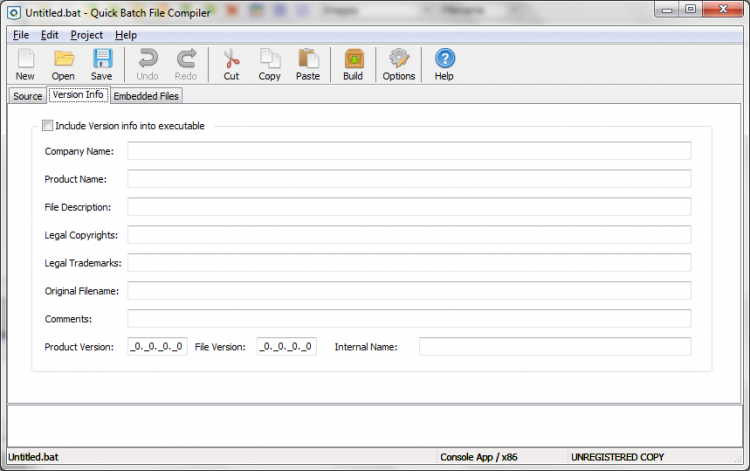
Task: Focus the Legal Copyrights field
Action: pos(409,235)
